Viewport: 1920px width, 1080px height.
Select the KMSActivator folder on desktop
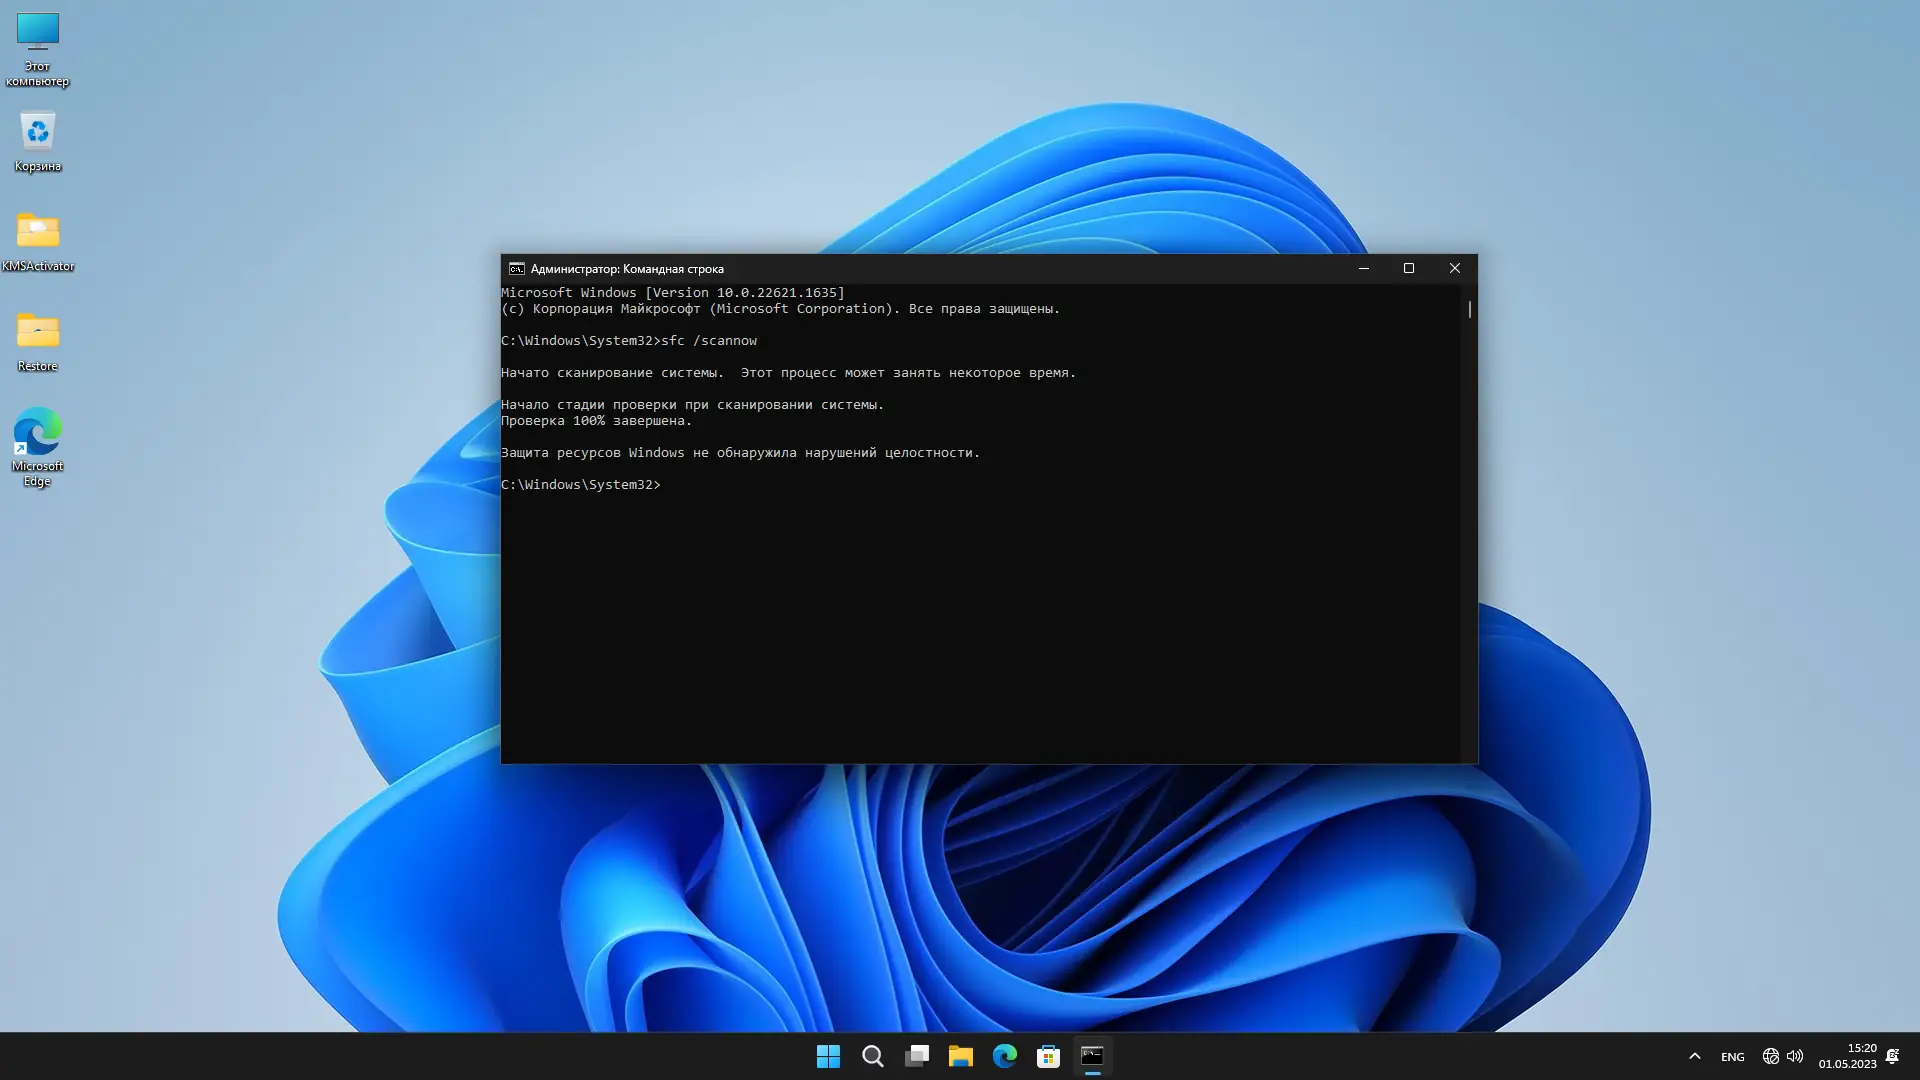tap(37, 240)
